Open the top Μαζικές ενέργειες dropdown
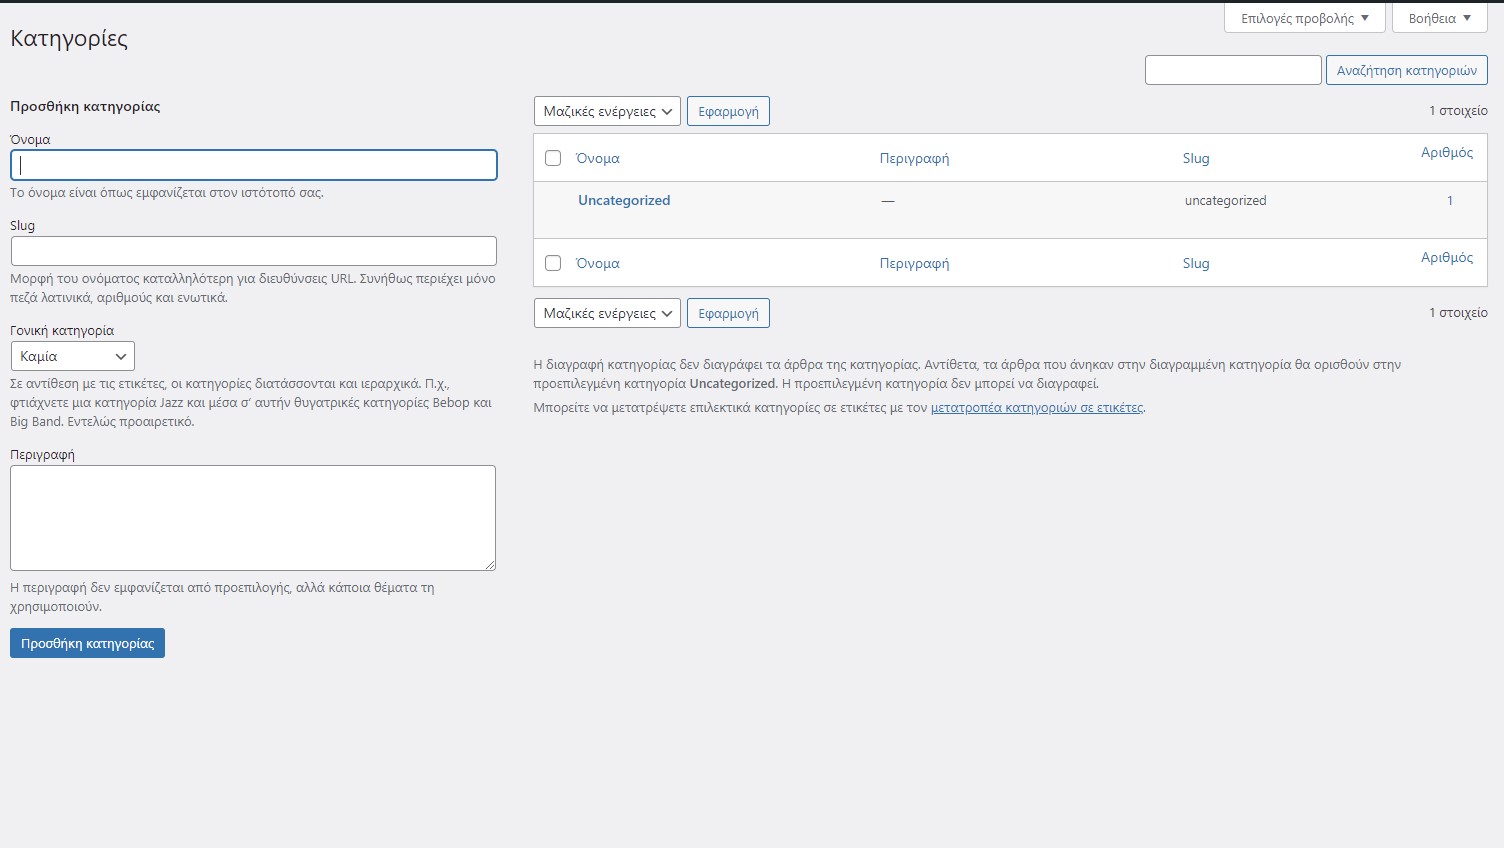Image resolution: width=1504 pixels, height=848 pixels. coord(607,111)
